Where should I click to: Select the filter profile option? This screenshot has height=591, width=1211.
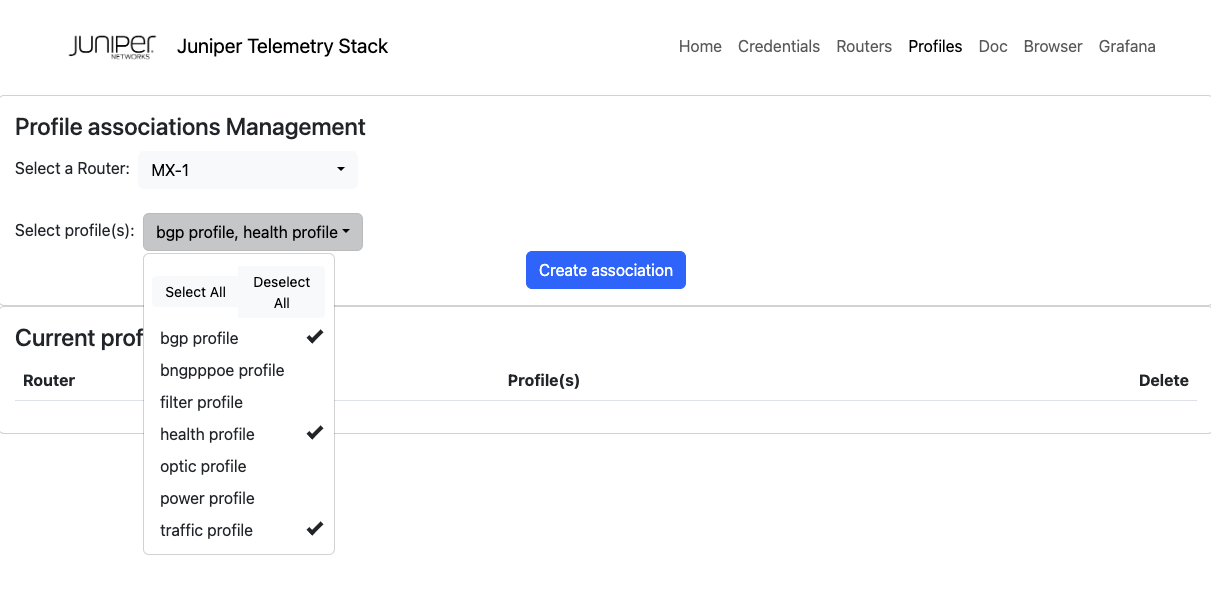pos(238,402)
